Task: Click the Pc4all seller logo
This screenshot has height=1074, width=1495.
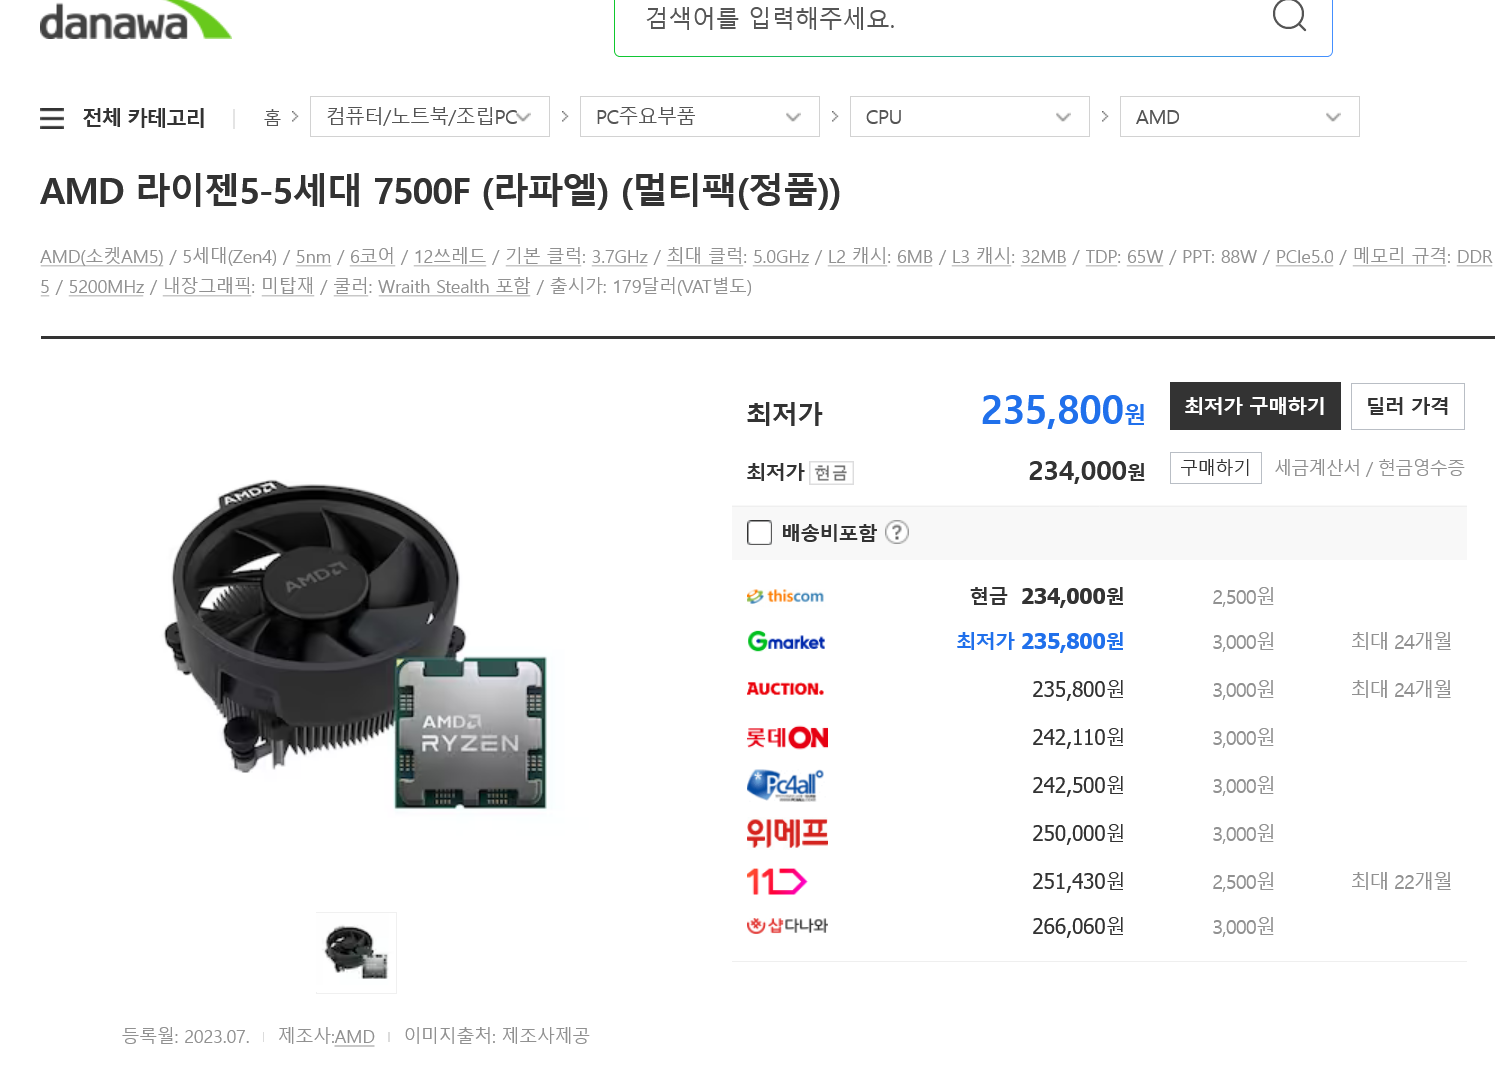Action: 785,785
